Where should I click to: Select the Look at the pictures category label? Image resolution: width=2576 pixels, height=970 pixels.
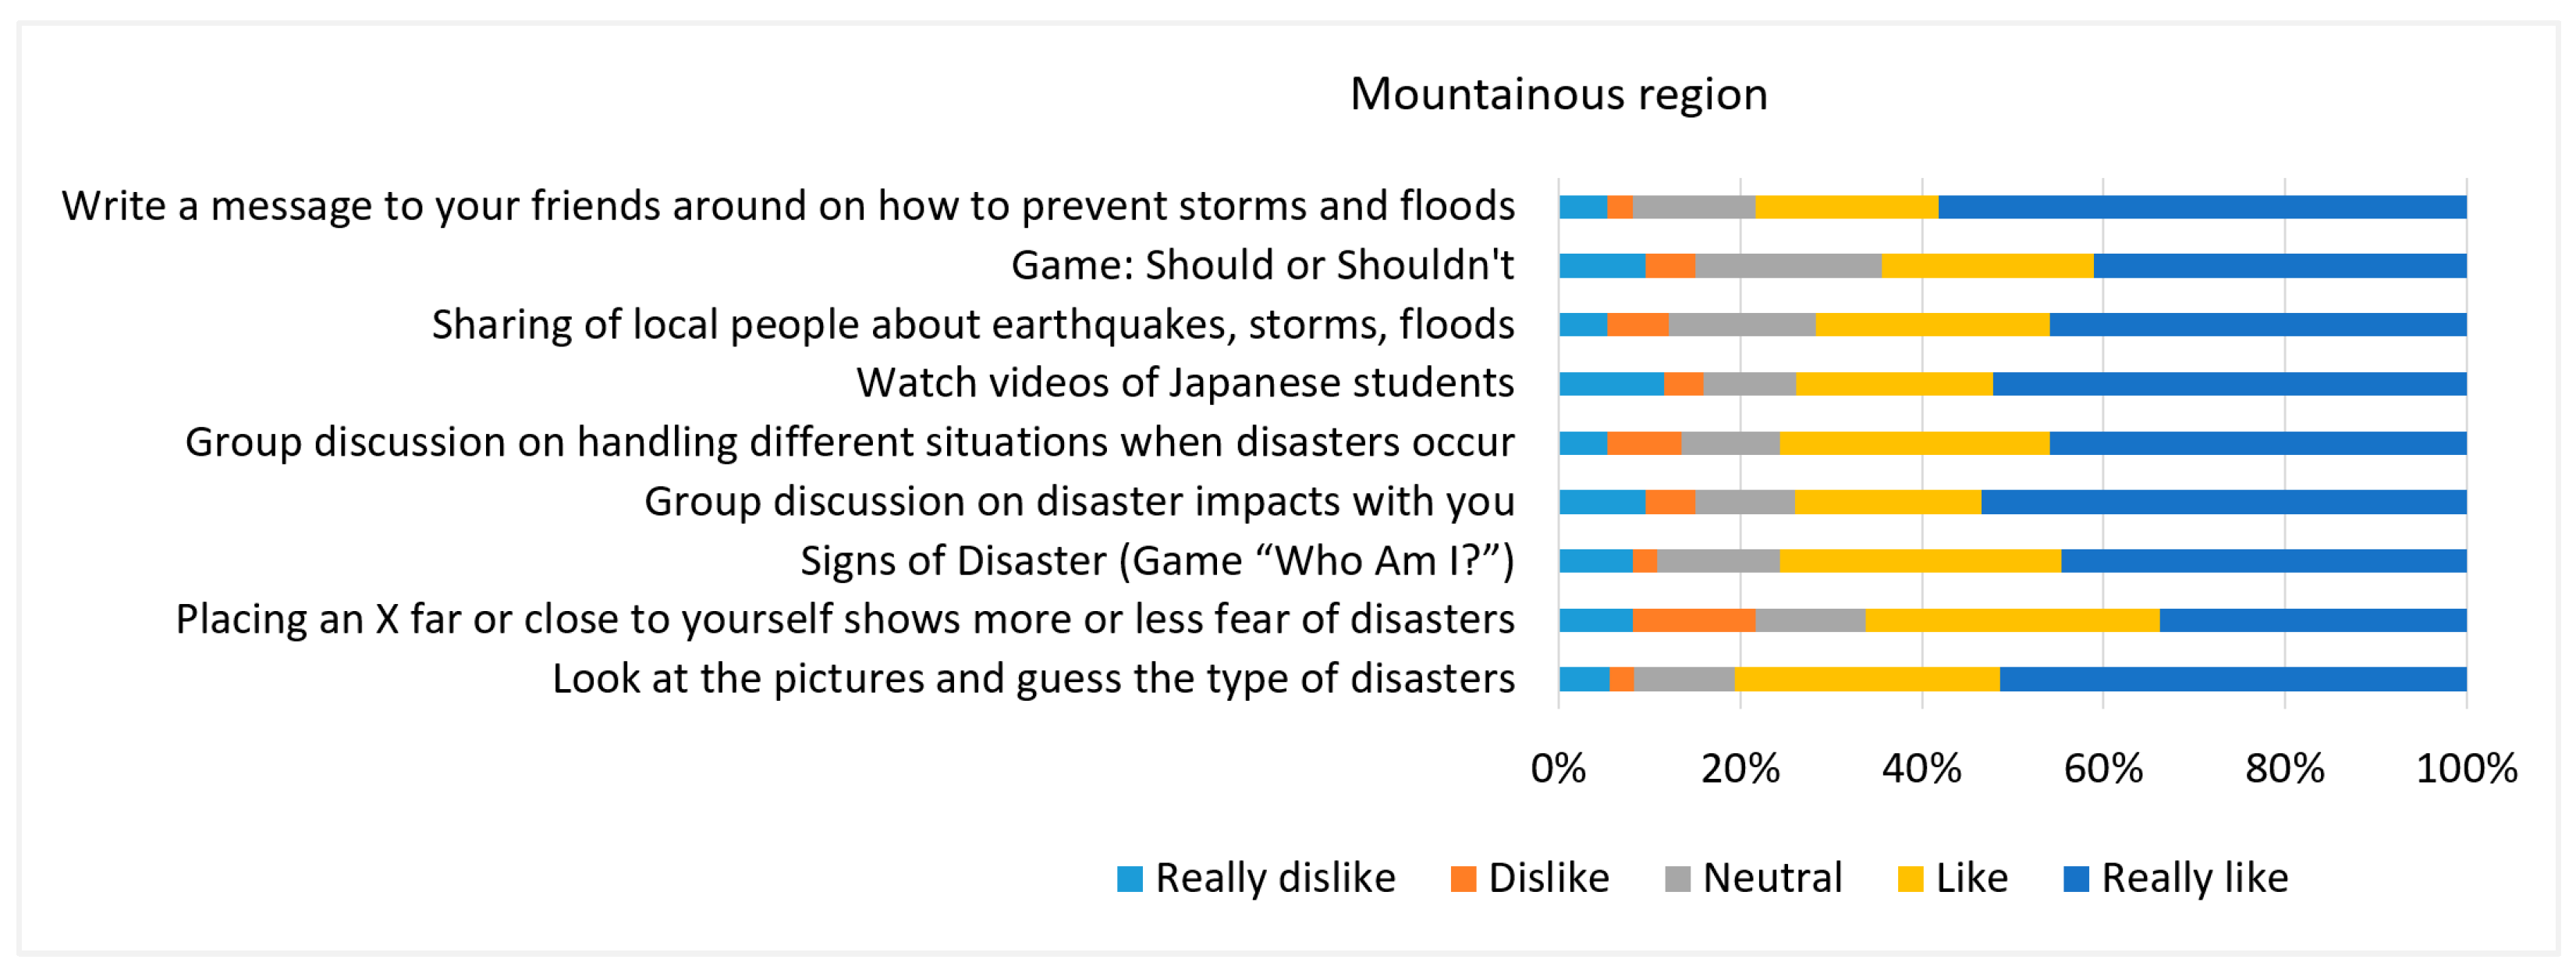[x=1034, y=679]
